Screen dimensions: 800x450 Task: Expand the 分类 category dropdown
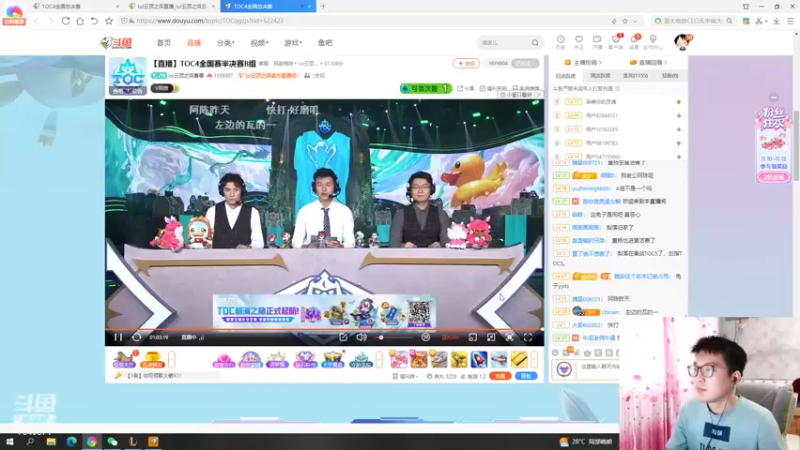click(x=225, y=43)
